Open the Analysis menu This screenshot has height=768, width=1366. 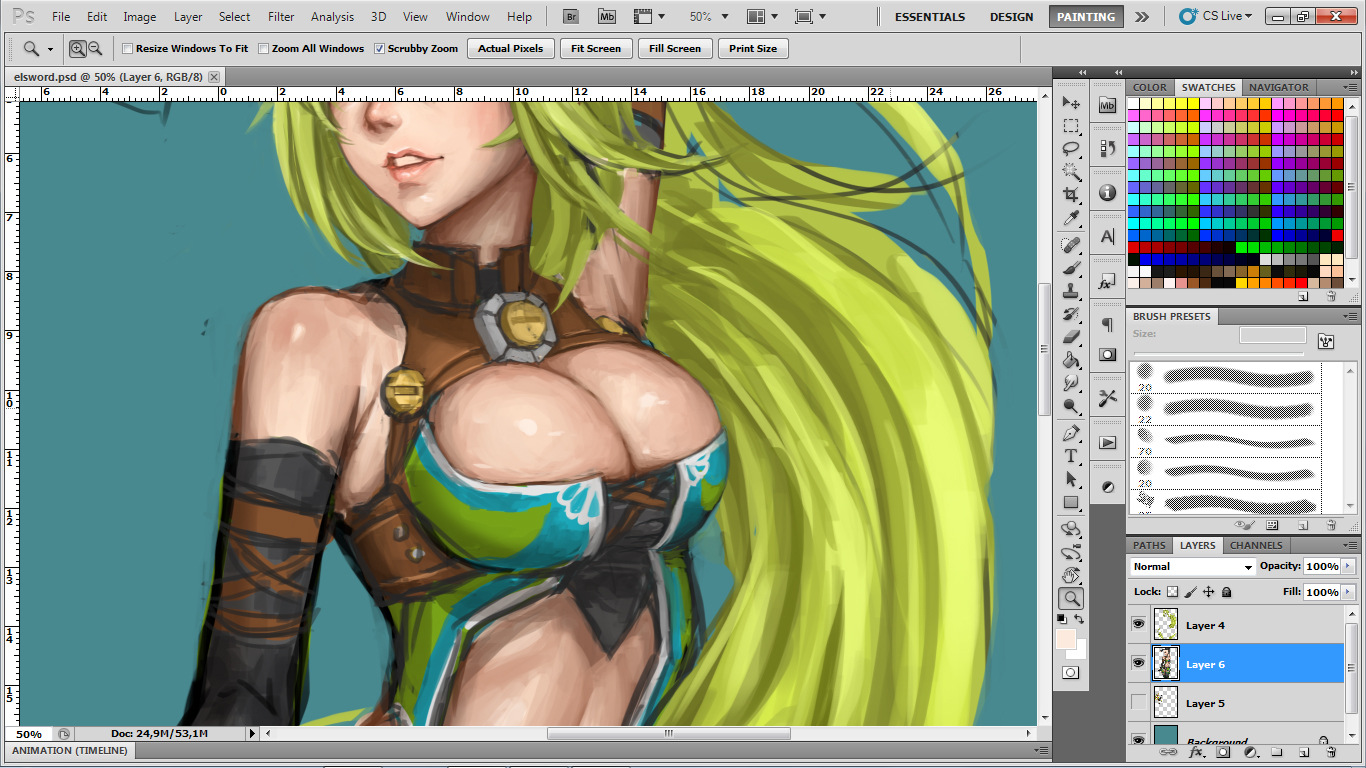pyautogui.click(x=332, y=16)
